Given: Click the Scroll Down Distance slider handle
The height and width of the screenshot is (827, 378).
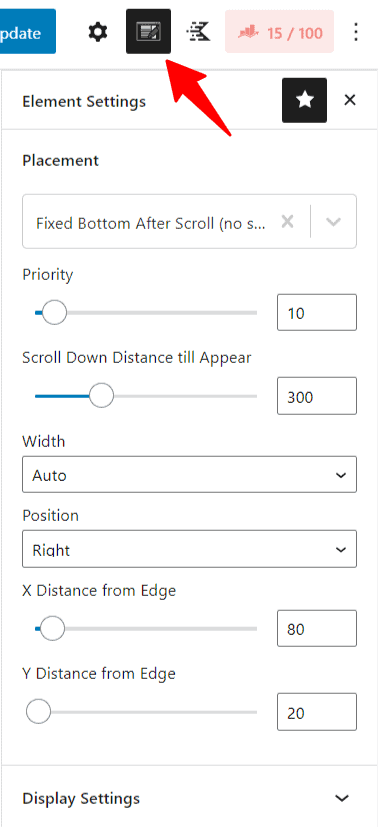Looking at the screenshot, I should (x=101, y=396).
